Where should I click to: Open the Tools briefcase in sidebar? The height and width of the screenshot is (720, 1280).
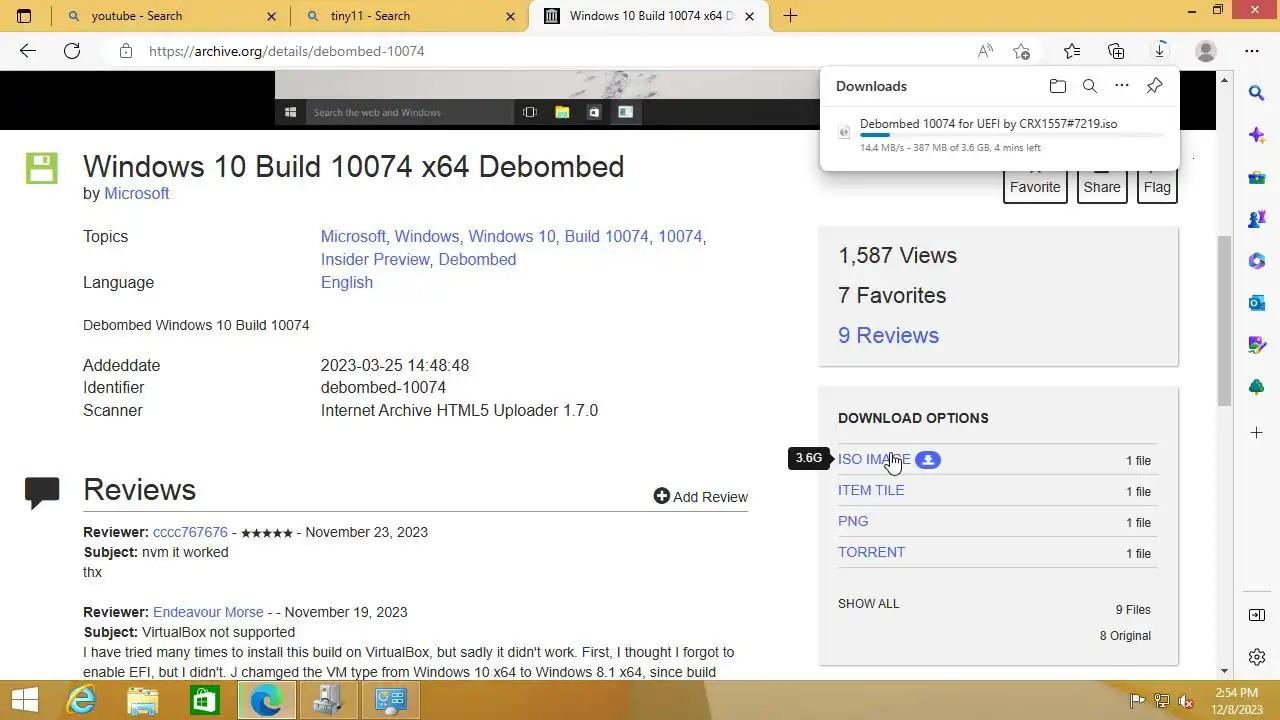click(x=1257, y=177)
